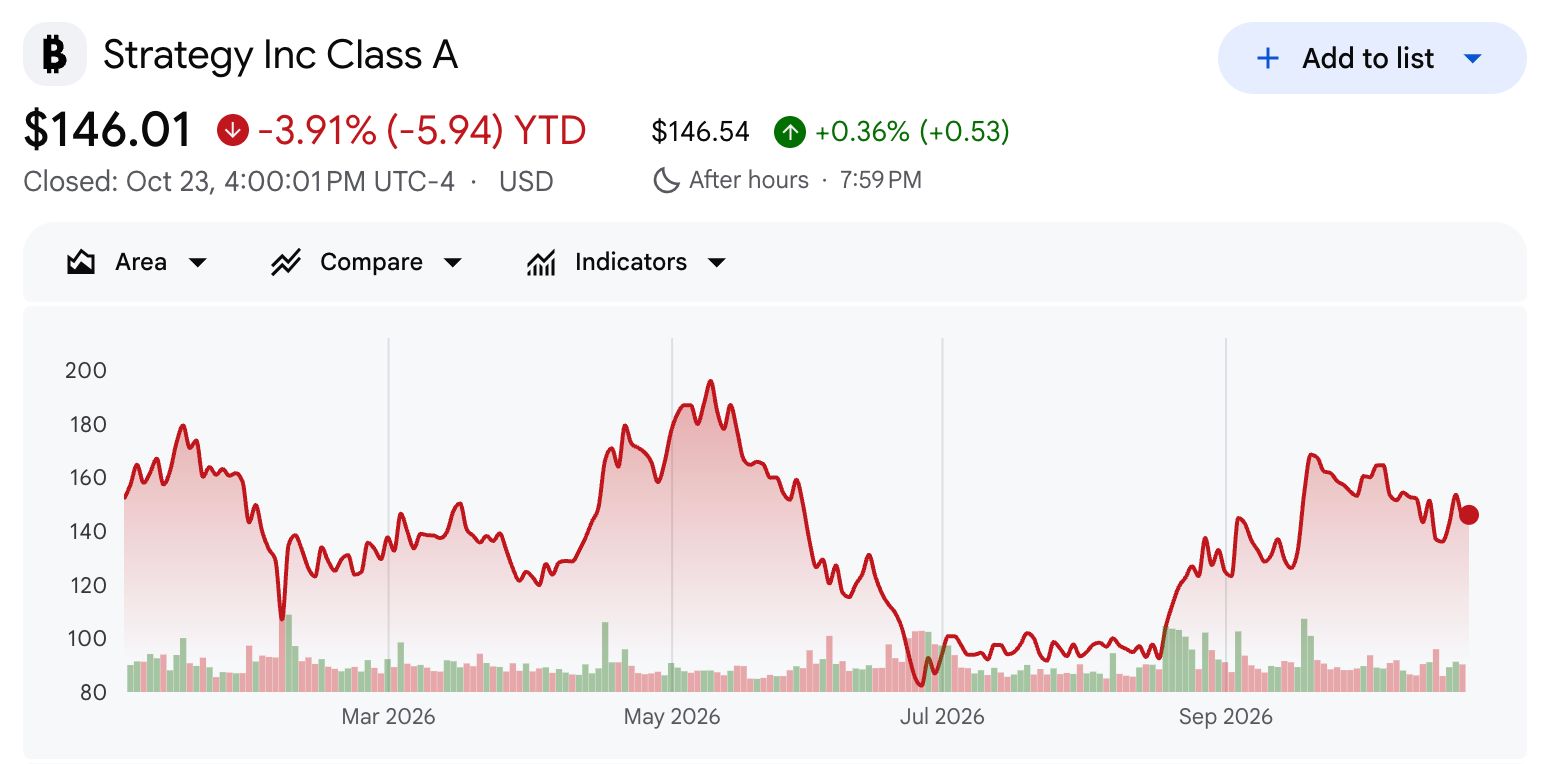This screenshot has width=1560, height=764.
Task: Click the Area chart type icon
Action: [81, 262]
